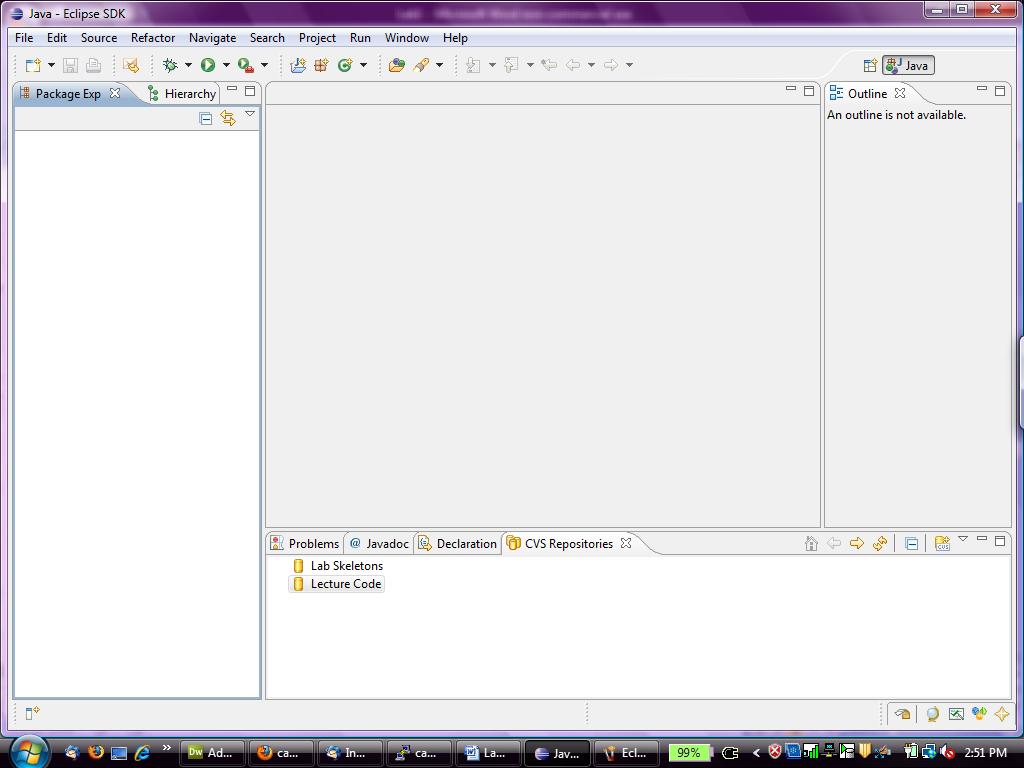The width and height of the screenshot is (1024, 768).
Task: Refresh the CVS Repositories view
Action: tap(880, 543)
